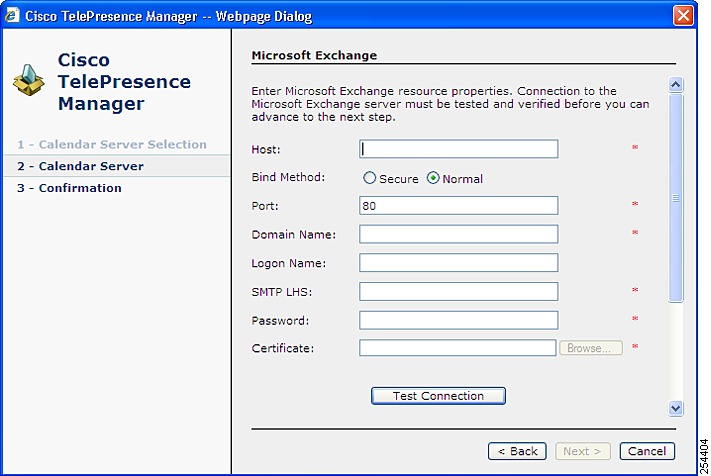The image size is (711, 476).
Task: Click the Port field showing 80
Action: point(458,205)
